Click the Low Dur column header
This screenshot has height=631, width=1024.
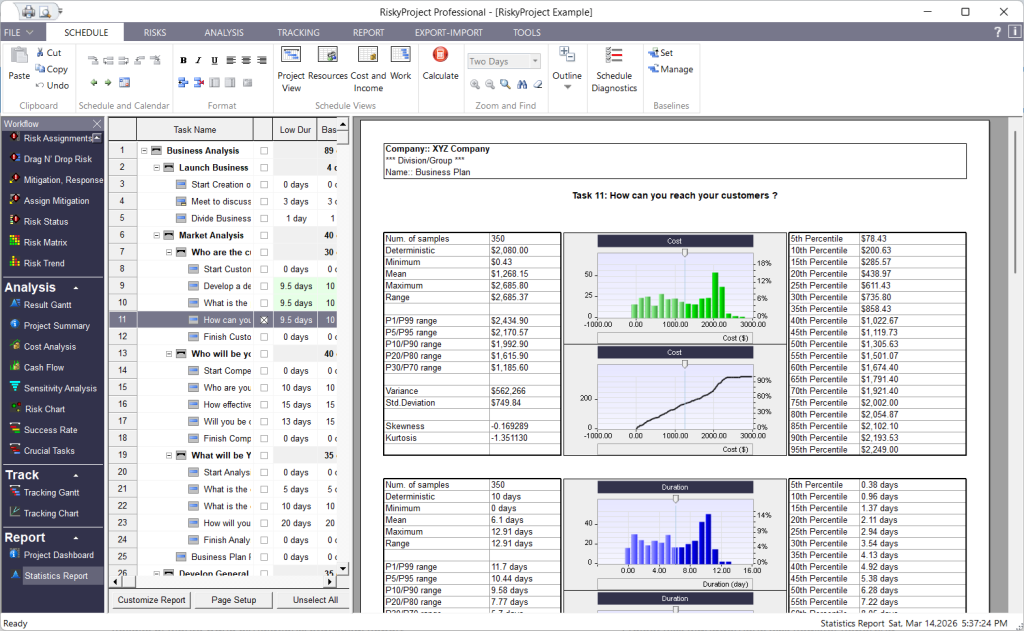(x=295, y=129)
